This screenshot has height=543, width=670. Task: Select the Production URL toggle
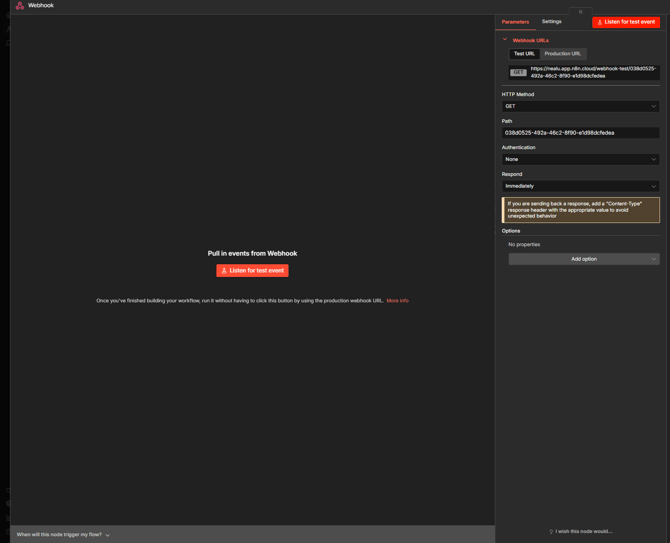[x=562, y=54]
